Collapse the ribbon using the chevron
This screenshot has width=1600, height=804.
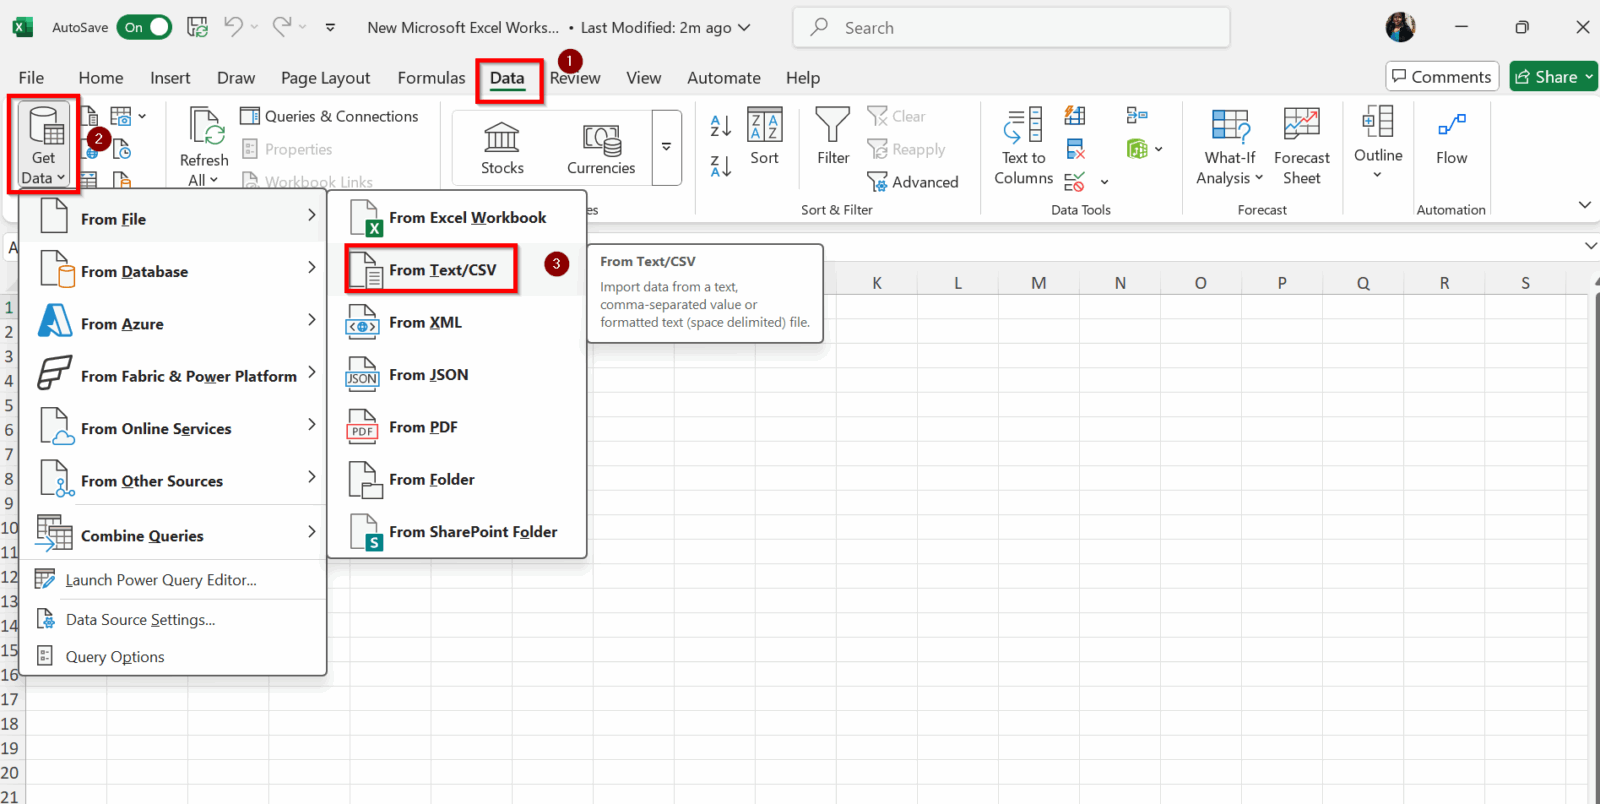[1584, 205]
